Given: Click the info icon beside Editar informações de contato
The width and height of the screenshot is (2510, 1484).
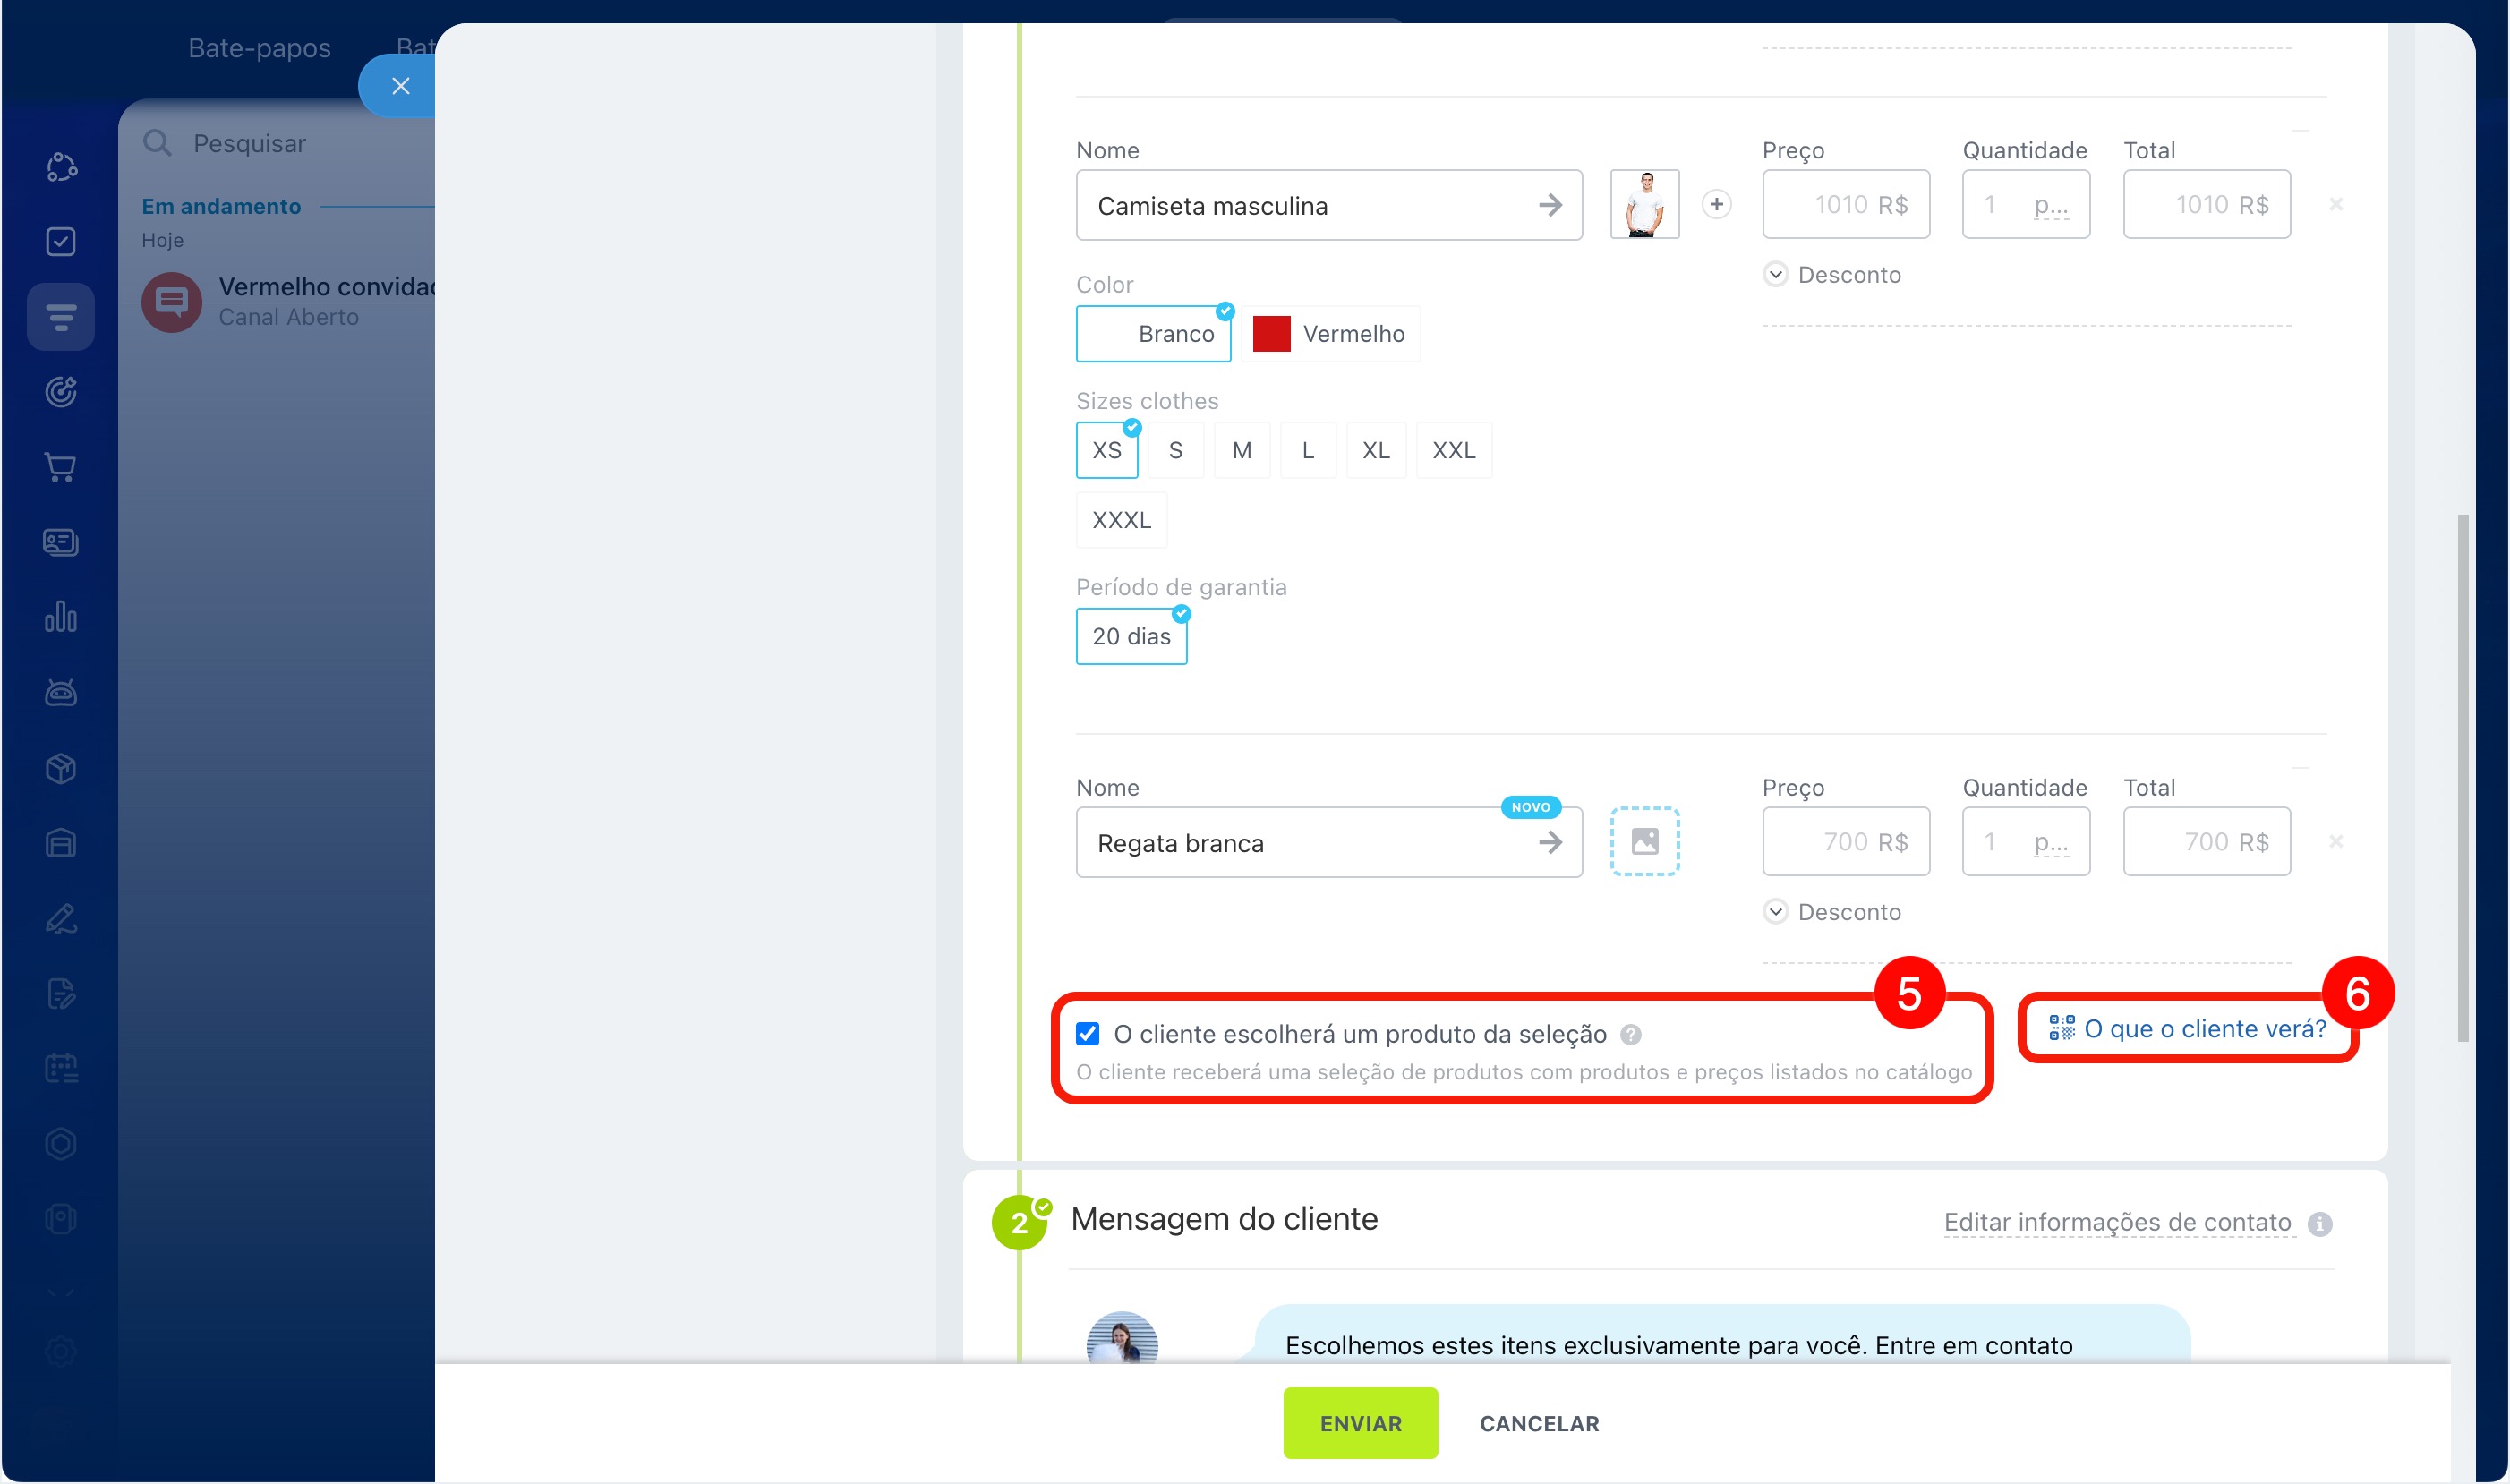Looking at the screenshot, I should pos(2319,1223).
